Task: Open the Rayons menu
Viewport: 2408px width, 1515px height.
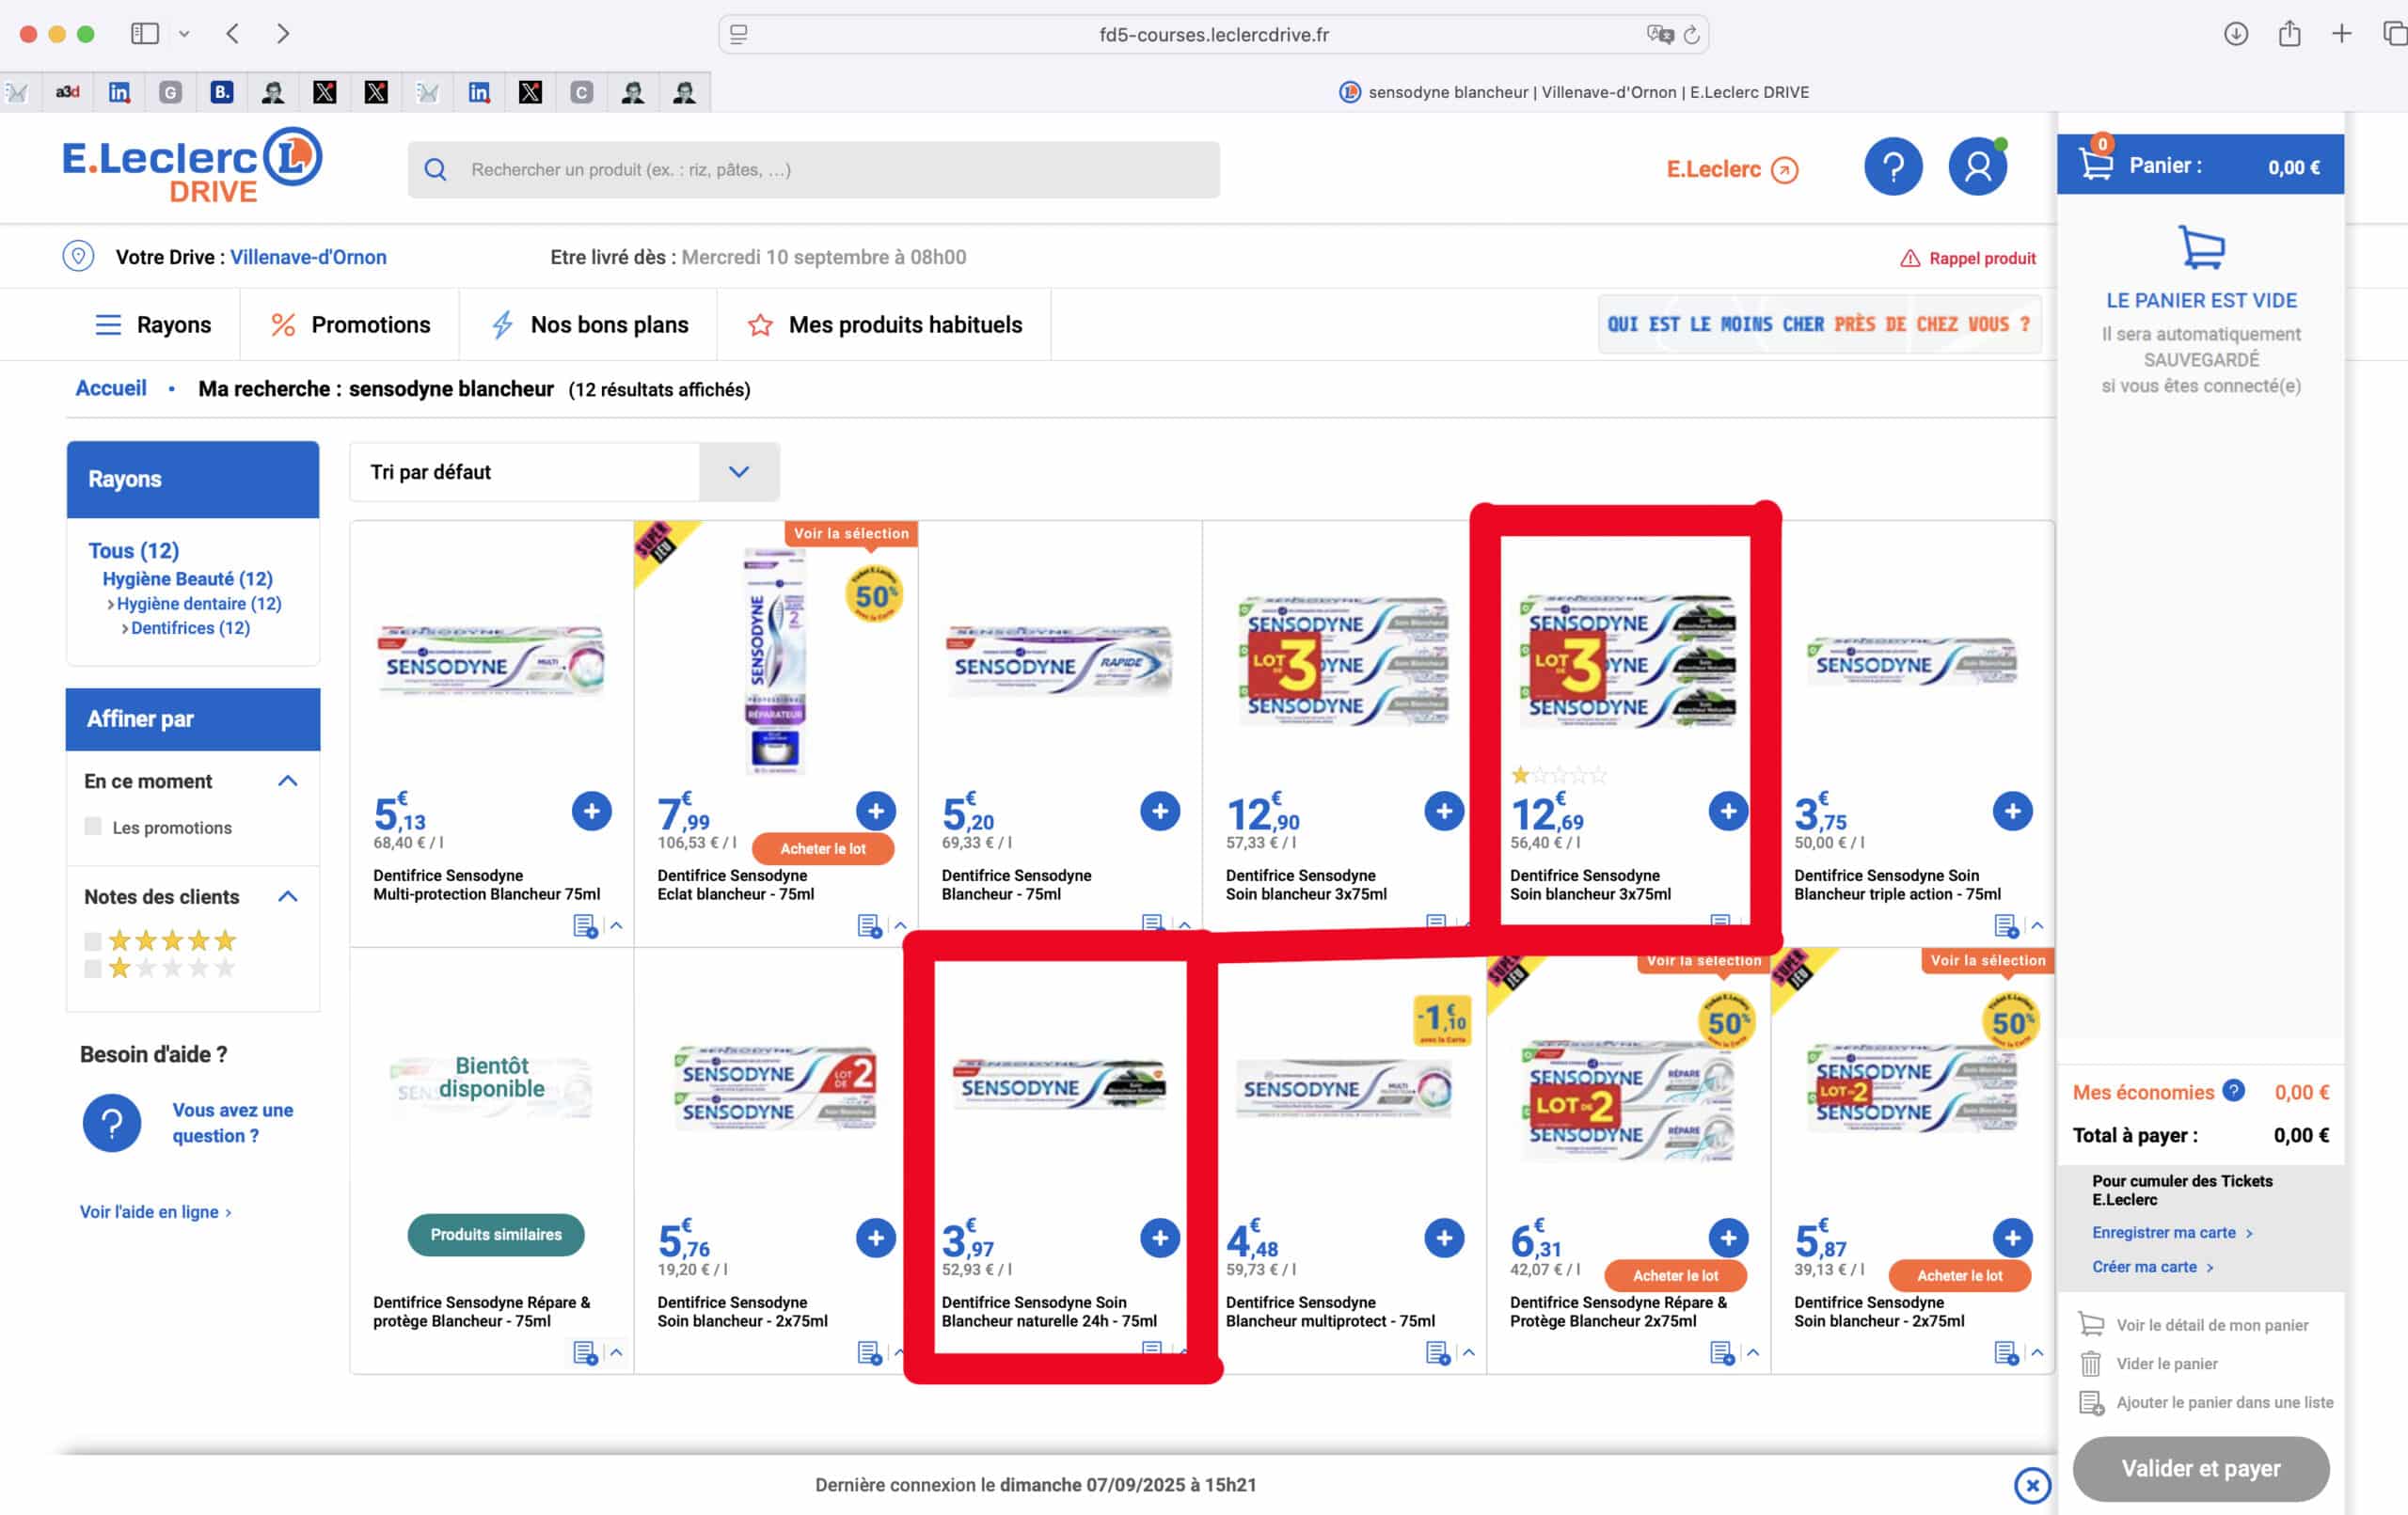Action: tap(153, 324)
